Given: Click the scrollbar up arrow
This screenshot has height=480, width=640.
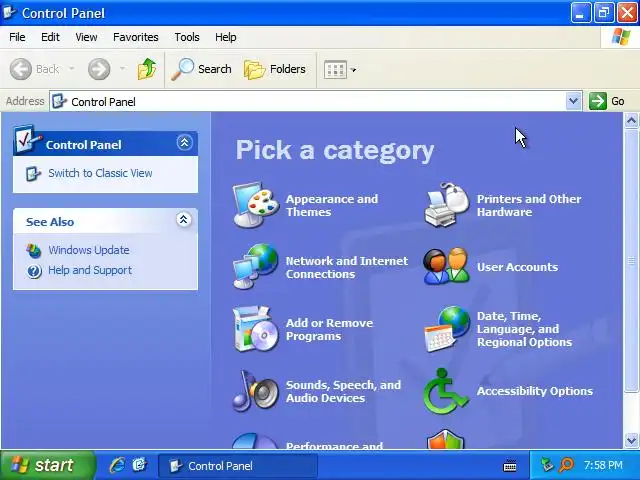Looking at the screenshot, I should [631, 121].
